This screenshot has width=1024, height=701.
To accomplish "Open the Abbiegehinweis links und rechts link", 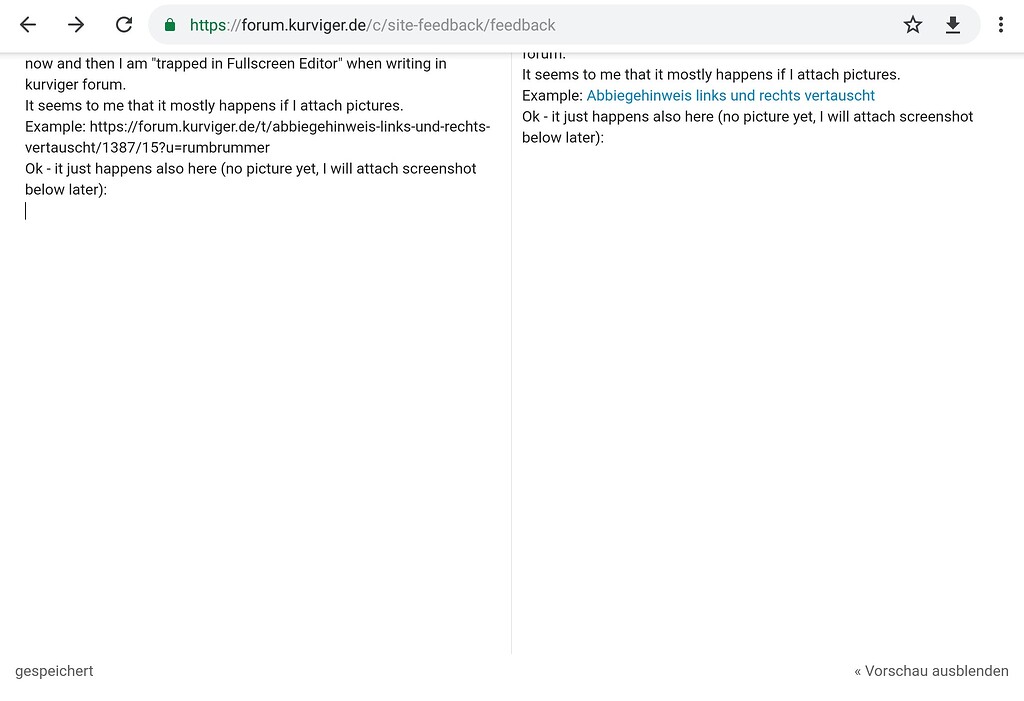I will coord(730,95).
